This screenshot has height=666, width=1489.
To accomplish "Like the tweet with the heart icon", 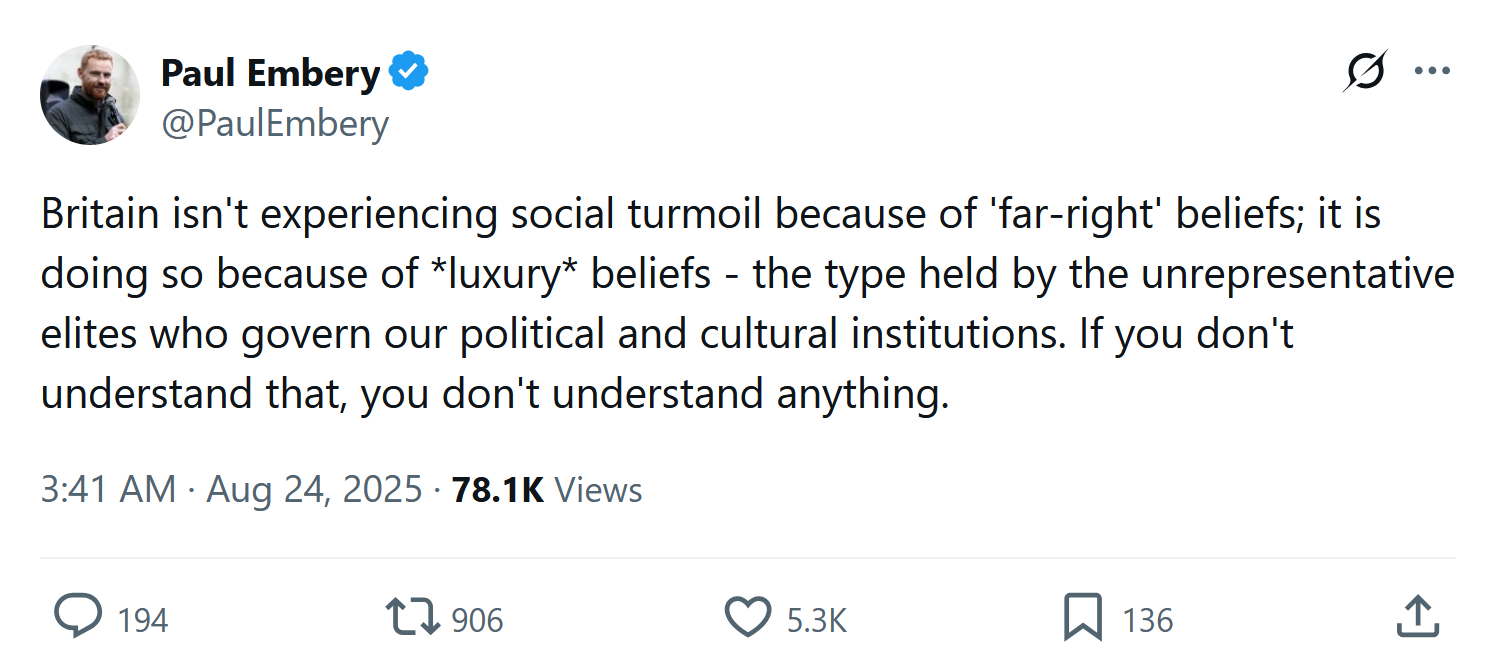I will click(x=747, y=618).
